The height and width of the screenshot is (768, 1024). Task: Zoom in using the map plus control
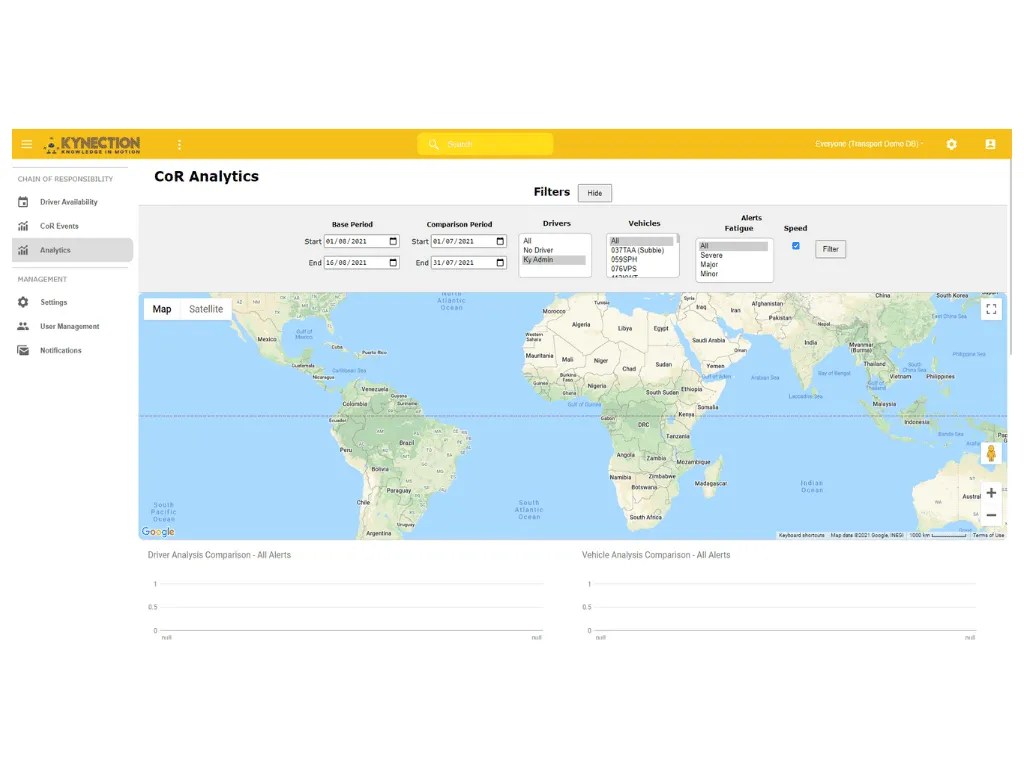pyautogui.click(x=991, y=492)
